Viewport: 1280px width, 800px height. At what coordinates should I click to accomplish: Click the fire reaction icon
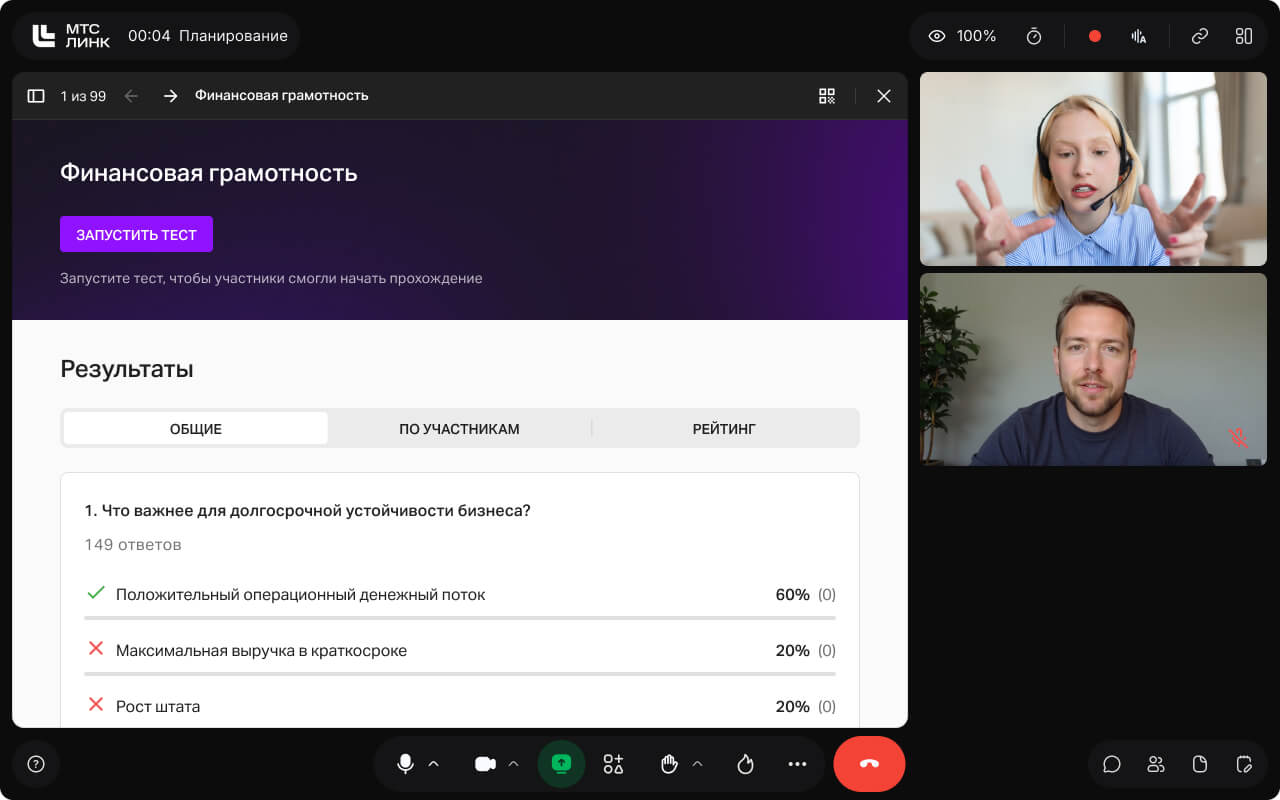click(x=745, y=764)
